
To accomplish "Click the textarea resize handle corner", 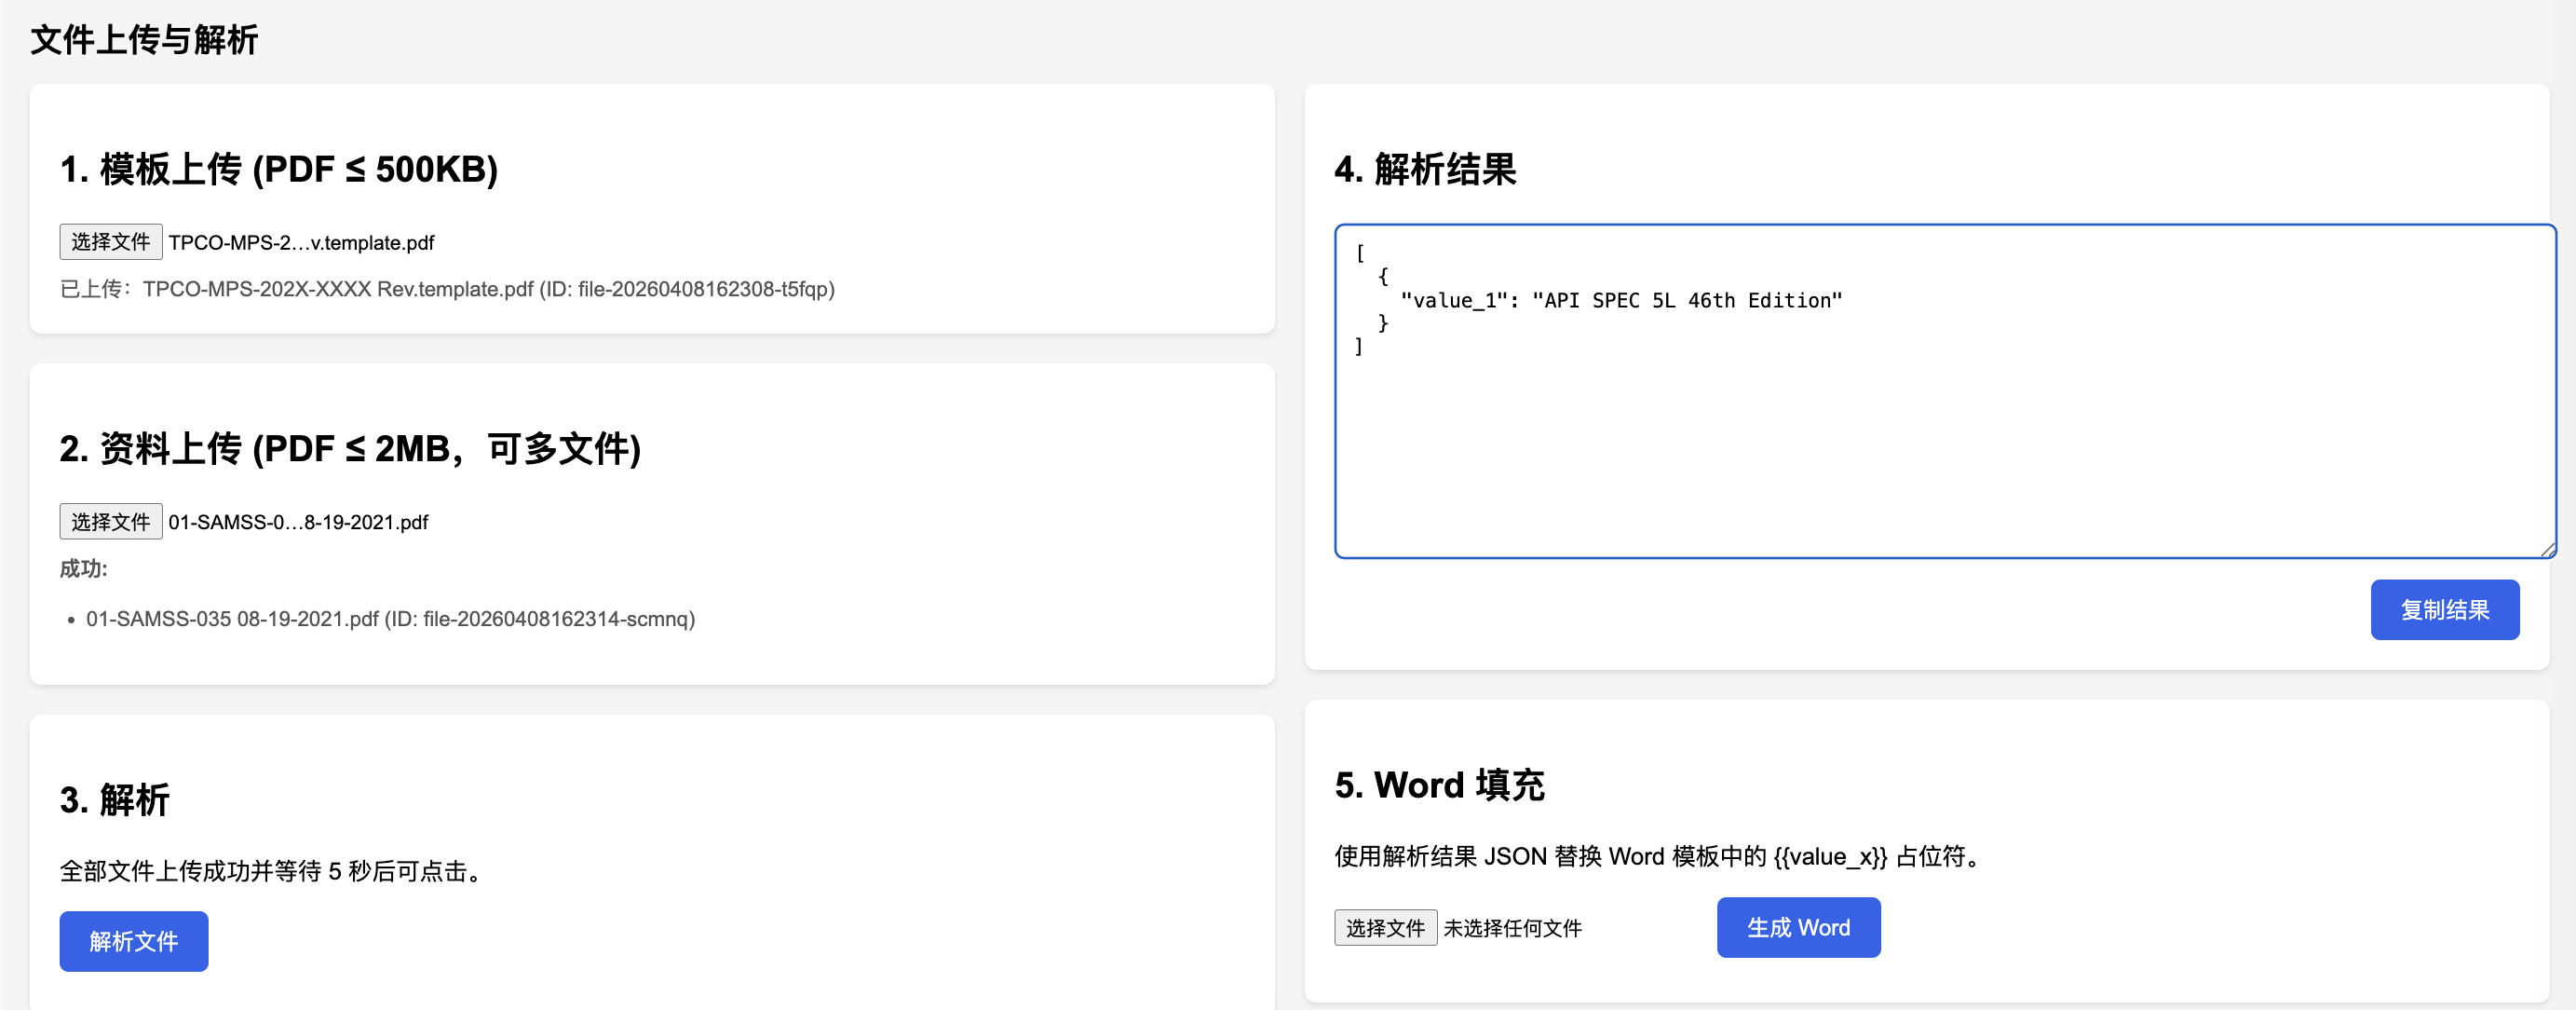I will [x=2548, y=550].
